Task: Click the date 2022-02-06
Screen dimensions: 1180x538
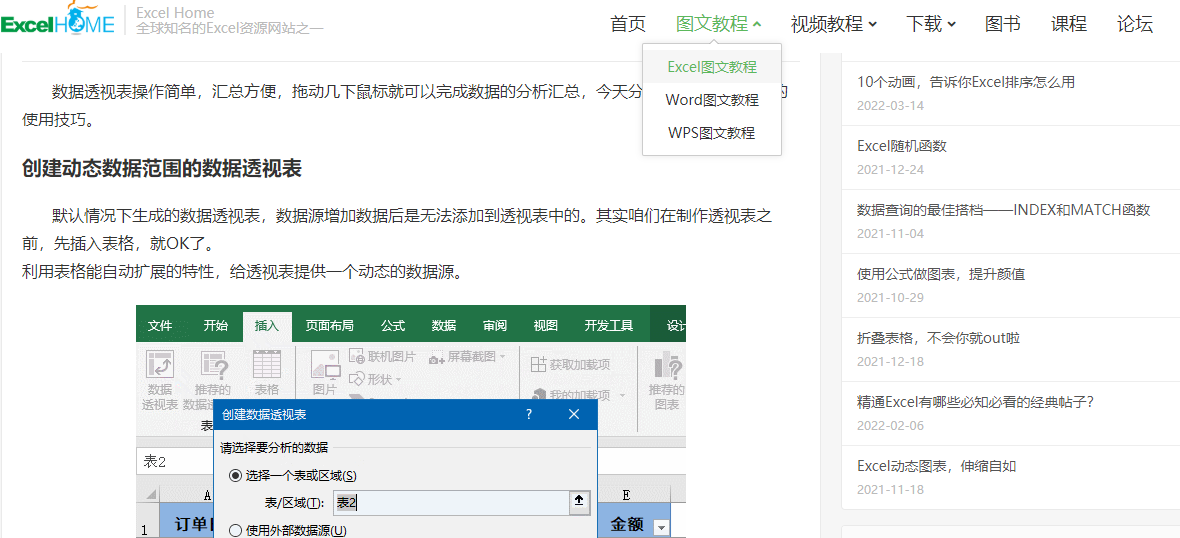Action: (890, 425)
